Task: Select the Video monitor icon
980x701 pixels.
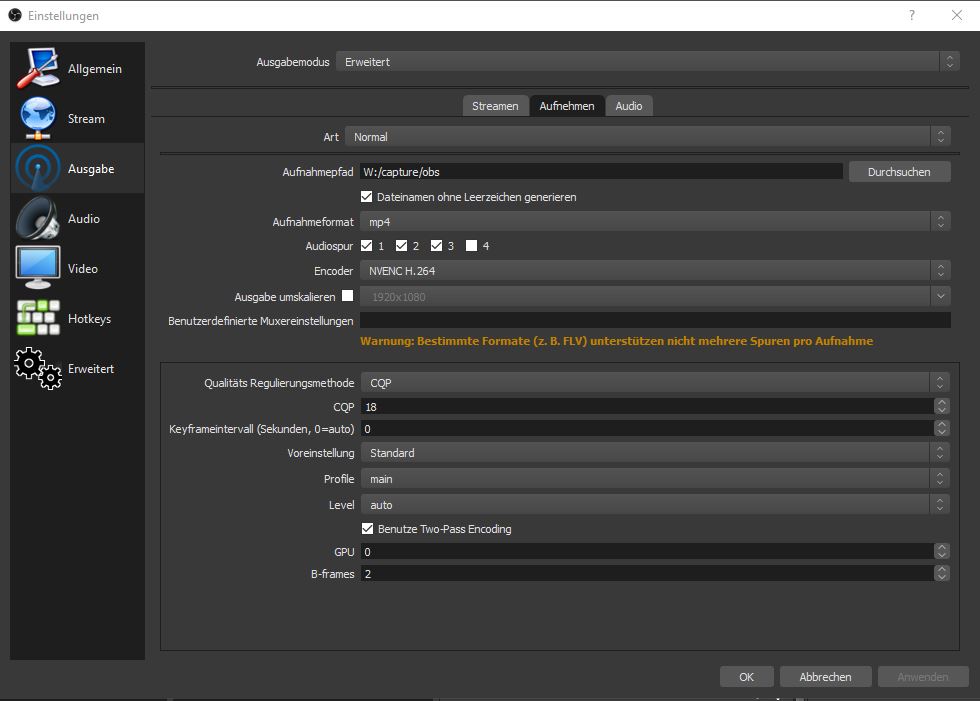Action: click(38, 268)
